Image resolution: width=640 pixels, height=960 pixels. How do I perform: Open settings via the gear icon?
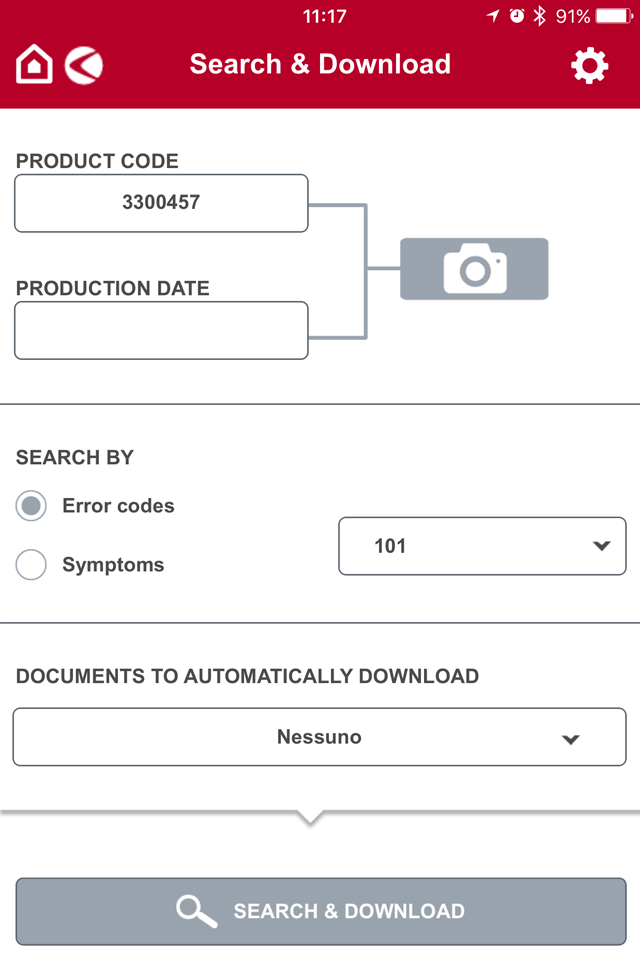tap(589, 65)
